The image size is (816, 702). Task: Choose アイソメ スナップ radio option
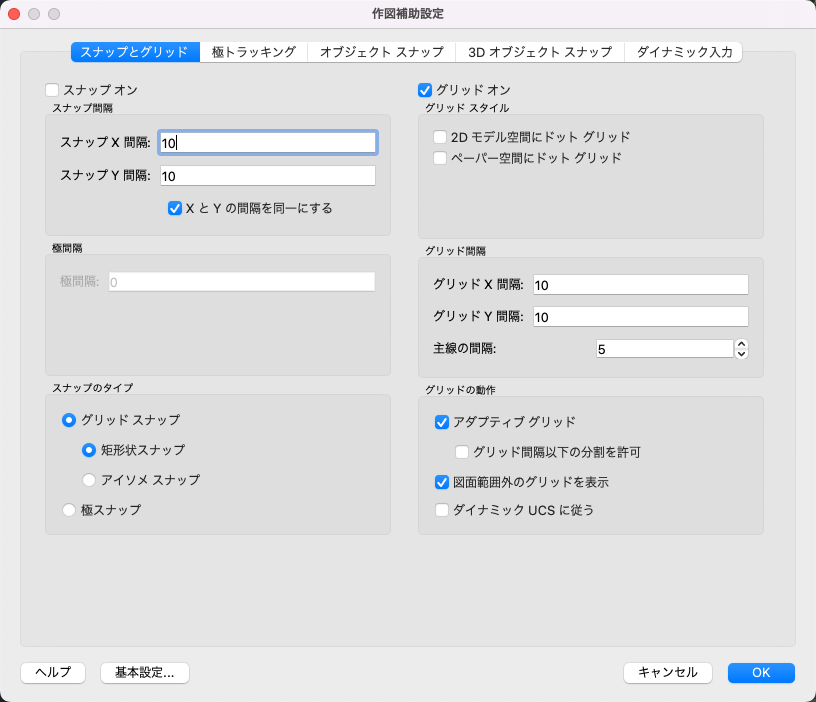[x=89, y=480]
